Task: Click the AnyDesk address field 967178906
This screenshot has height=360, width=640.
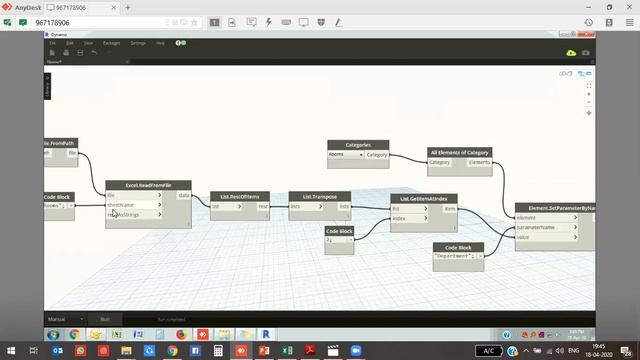Action: click(98, 23)
